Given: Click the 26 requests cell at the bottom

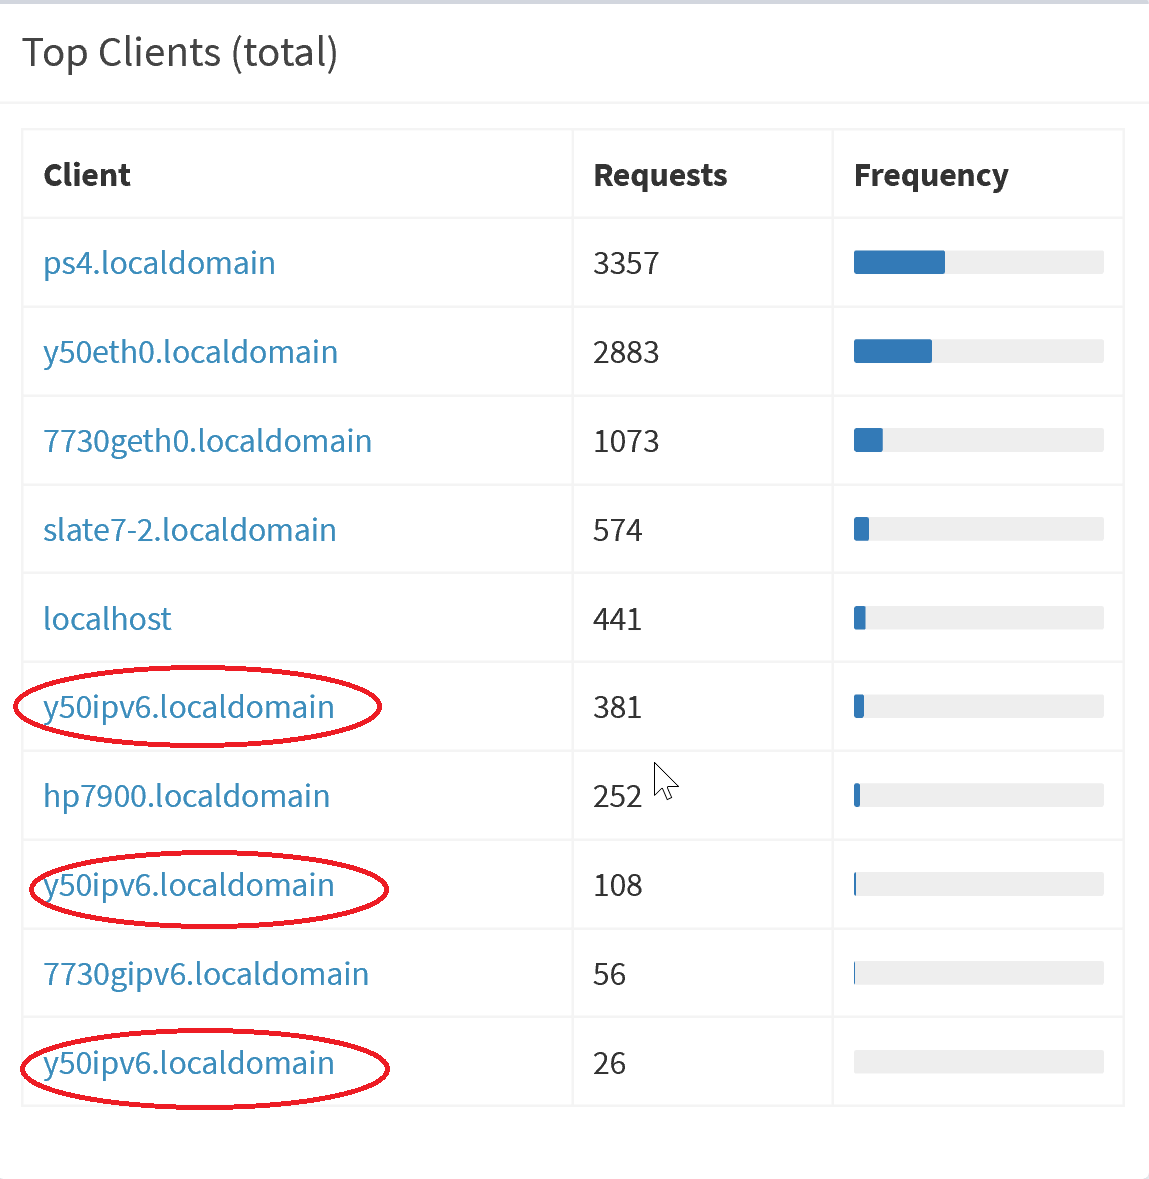Looking at the screenshot, I should (608, 1063).
